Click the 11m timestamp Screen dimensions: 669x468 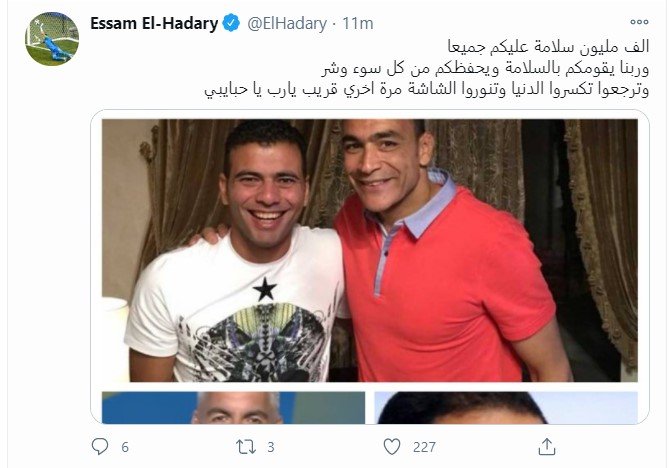[358, 23]
